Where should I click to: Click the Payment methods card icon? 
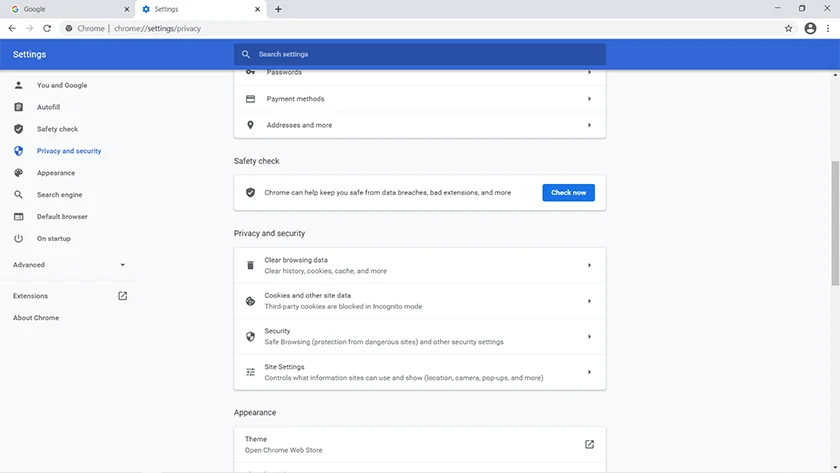[x=250, y=99]
